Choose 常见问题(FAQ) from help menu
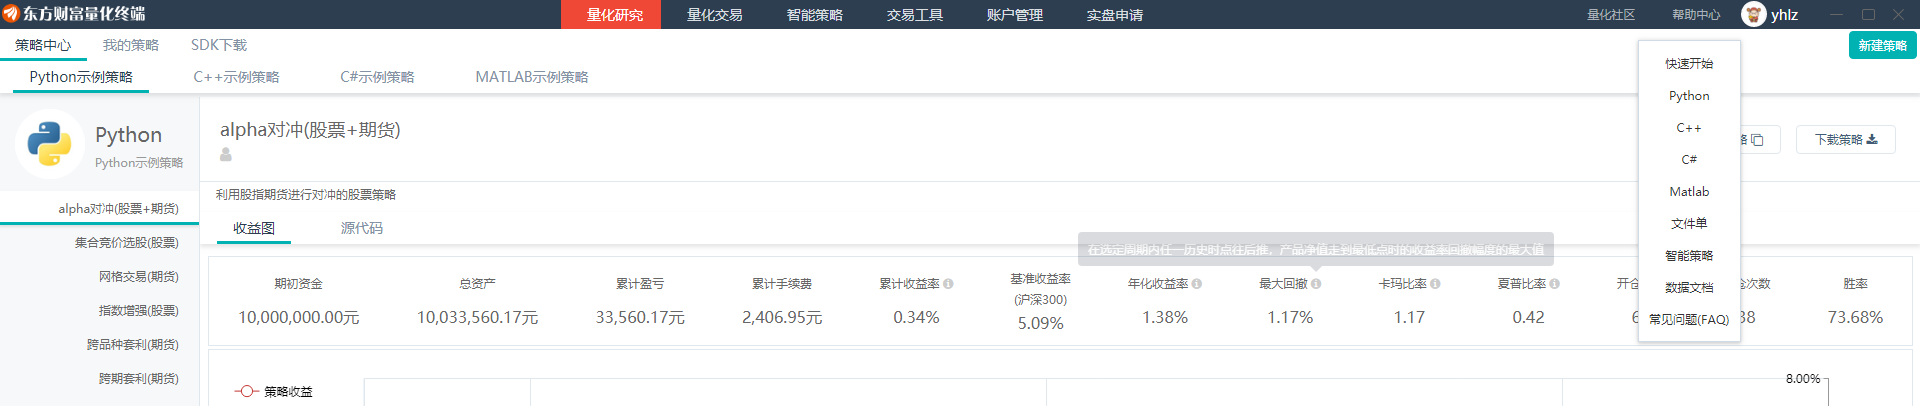The image size is (1920, 406). (1689, 319)
